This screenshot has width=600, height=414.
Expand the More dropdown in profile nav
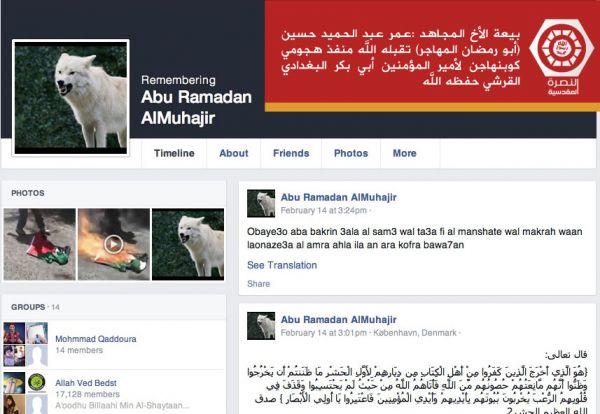pos(404,153)
